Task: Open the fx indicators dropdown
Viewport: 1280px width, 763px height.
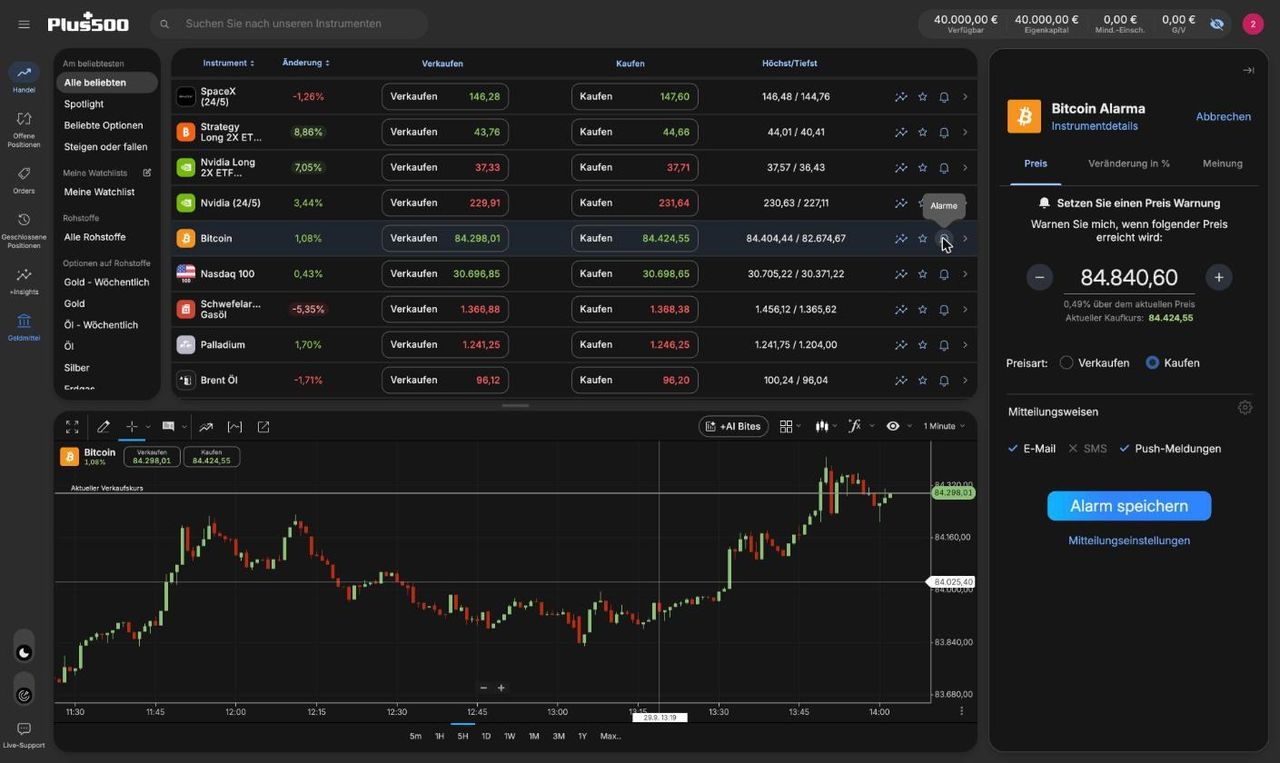Action: tap(860, 426)
